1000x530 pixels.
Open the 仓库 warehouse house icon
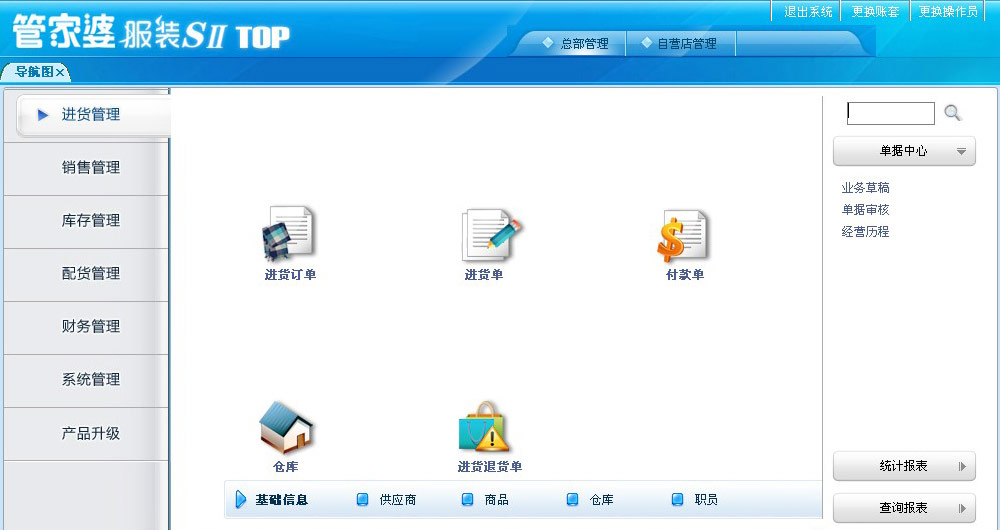coord(286,428)
